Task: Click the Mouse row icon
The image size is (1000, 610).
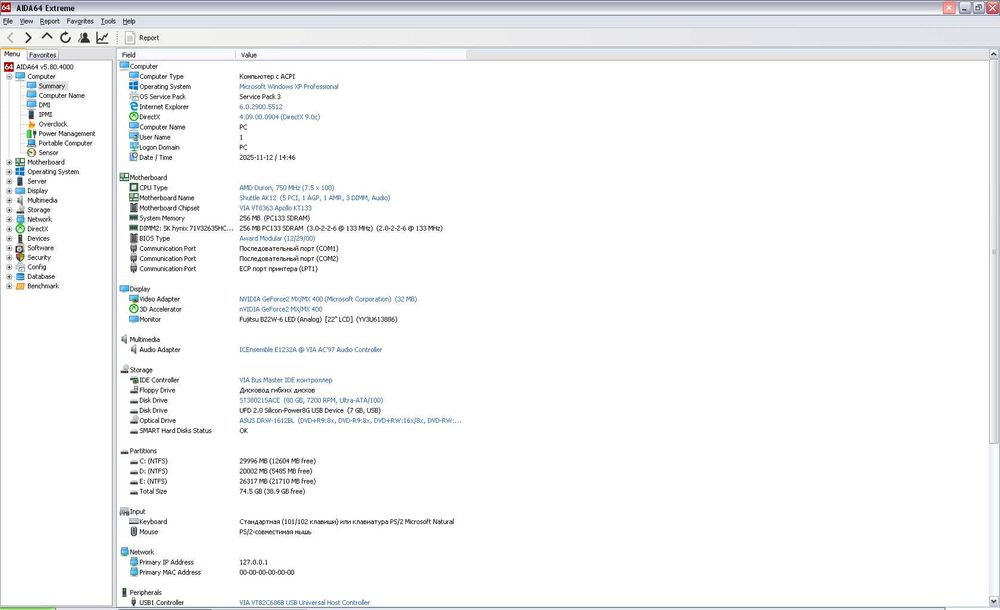Action: click(x=134, y=532)
